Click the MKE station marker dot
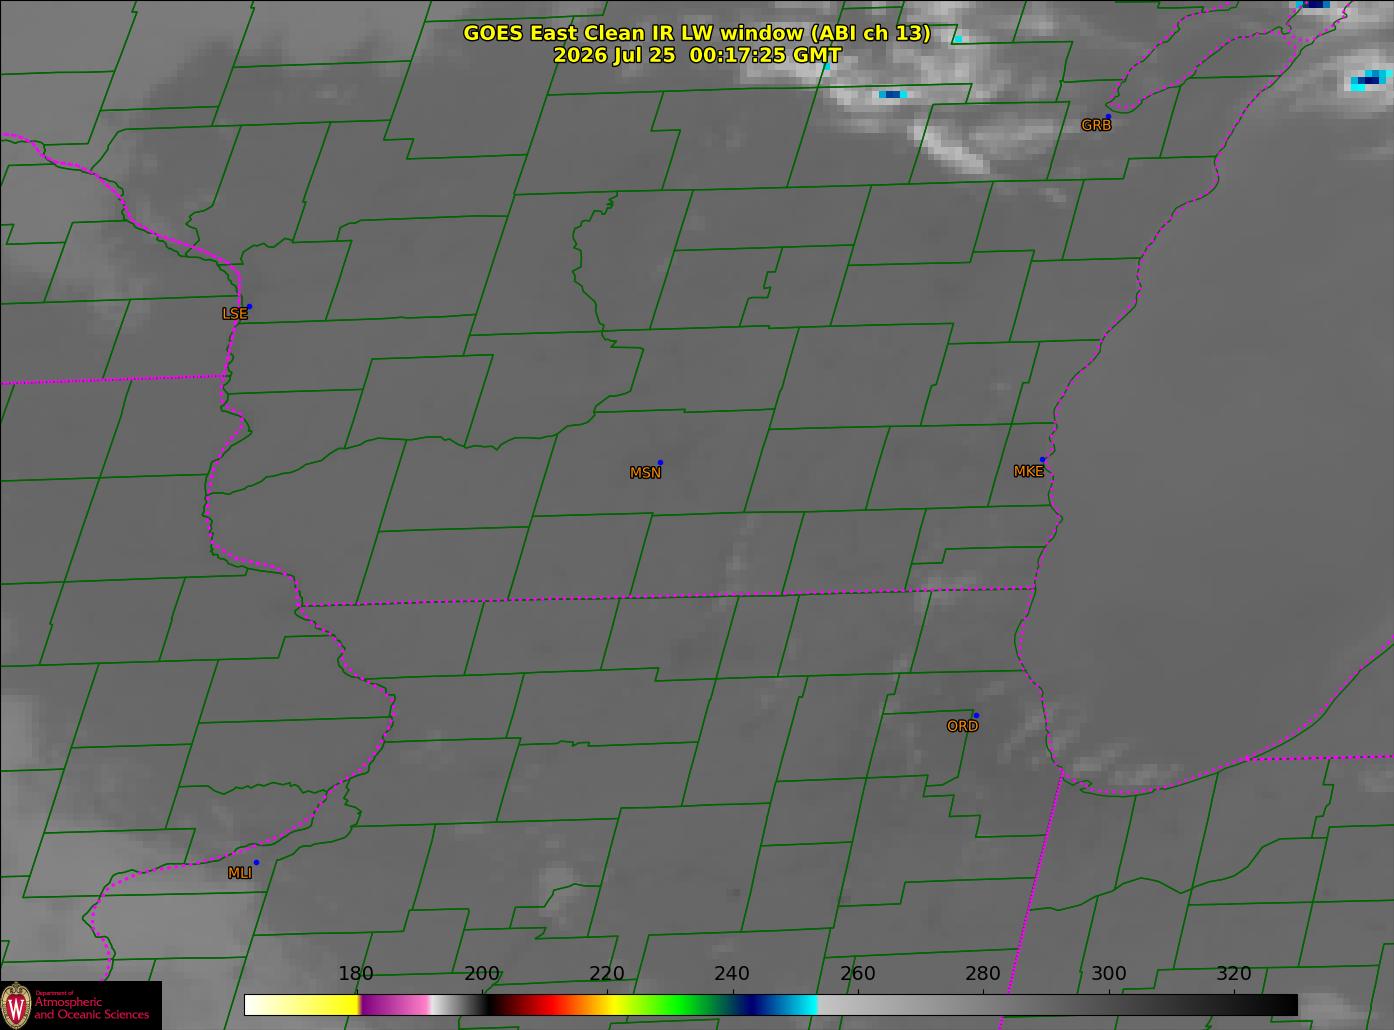Image resolution: width=1394 pixels, height=1030 pixels. [1042, 460]
